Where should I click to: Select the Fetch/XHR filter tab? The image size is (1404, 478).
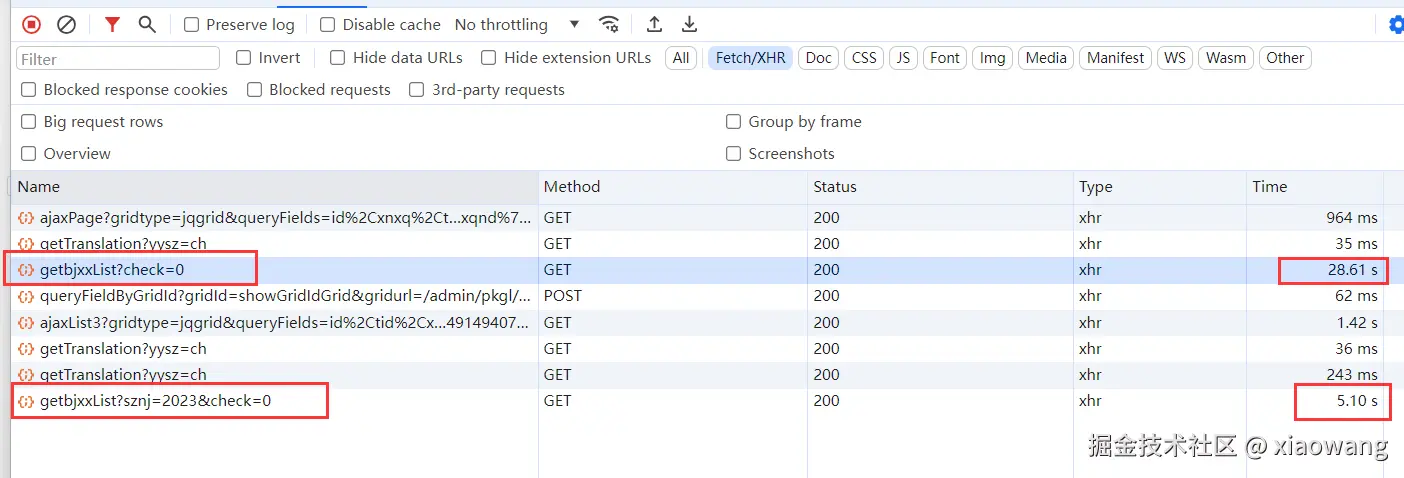point(750,58)
